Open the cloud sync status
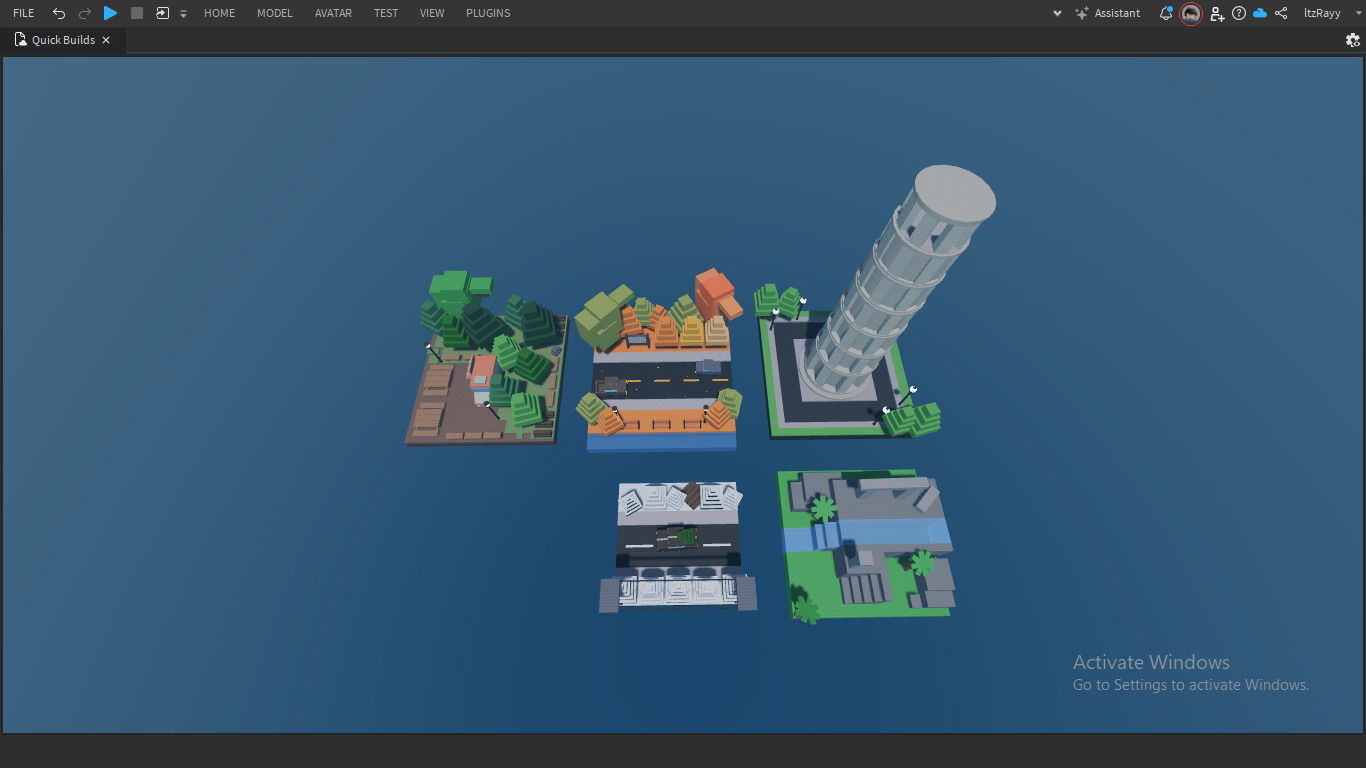 pyautogui.click(x=1260, y=13)
